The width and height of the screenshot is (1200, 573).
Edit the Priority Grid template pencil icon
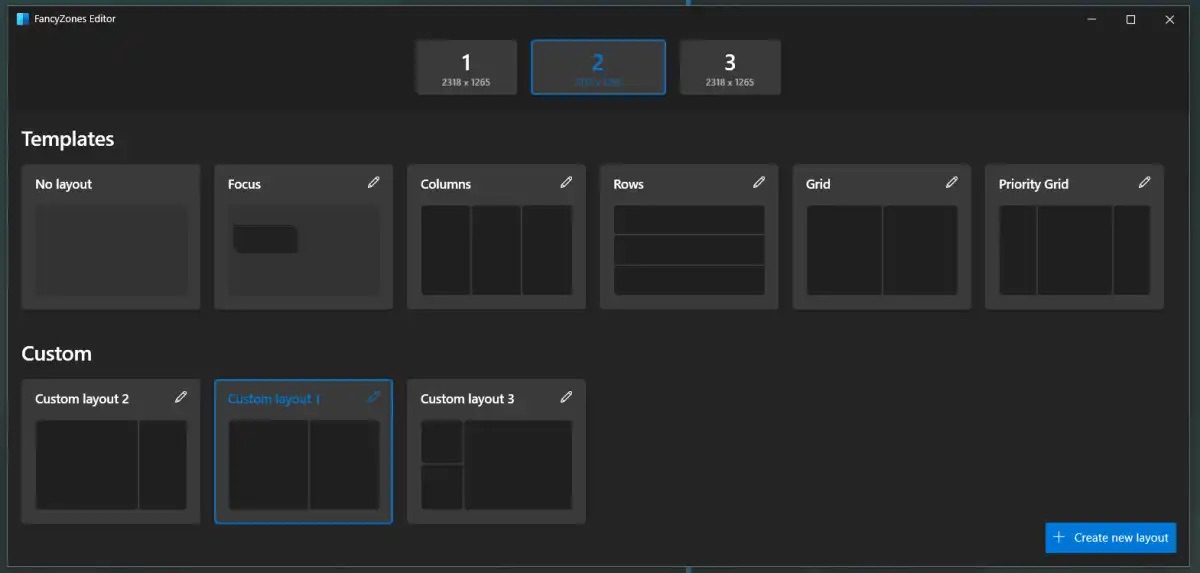coord(1145,182)
